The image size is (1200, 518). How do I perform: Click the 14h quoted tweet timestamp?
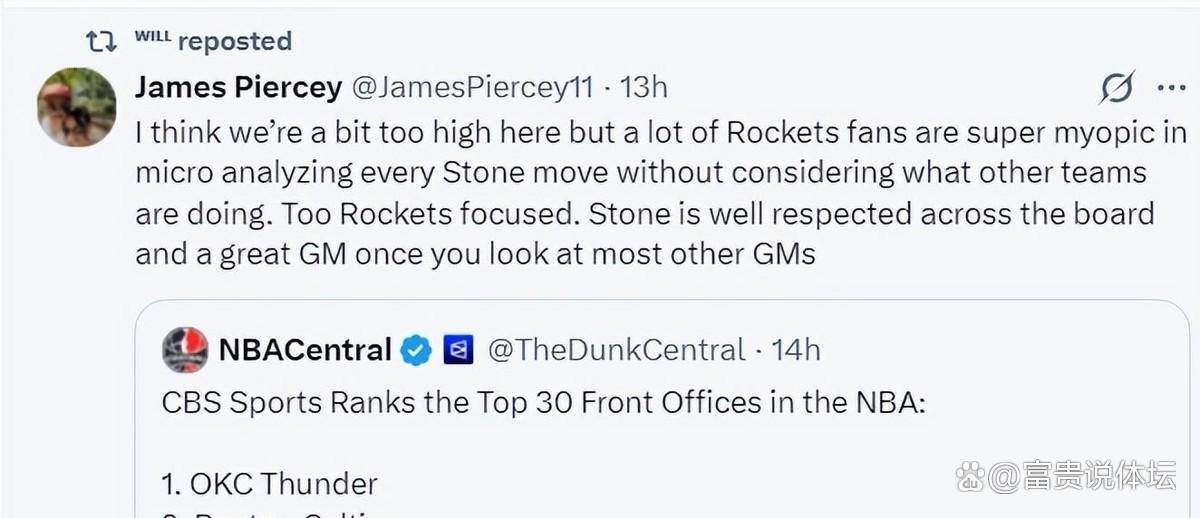point(796,350)
